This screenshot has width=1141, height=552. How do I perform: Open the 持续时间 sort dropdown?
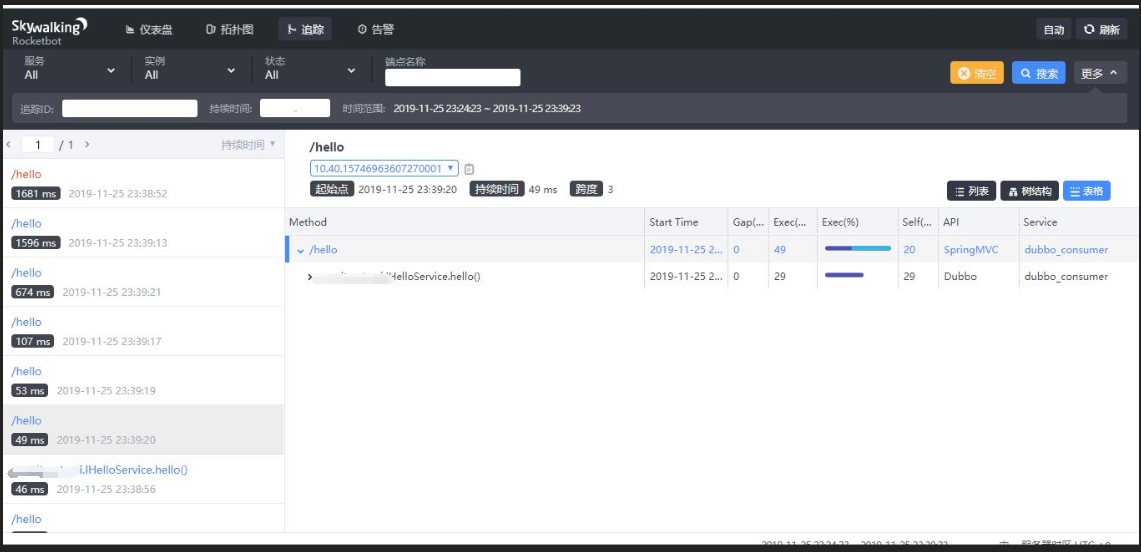click(248, 145)
